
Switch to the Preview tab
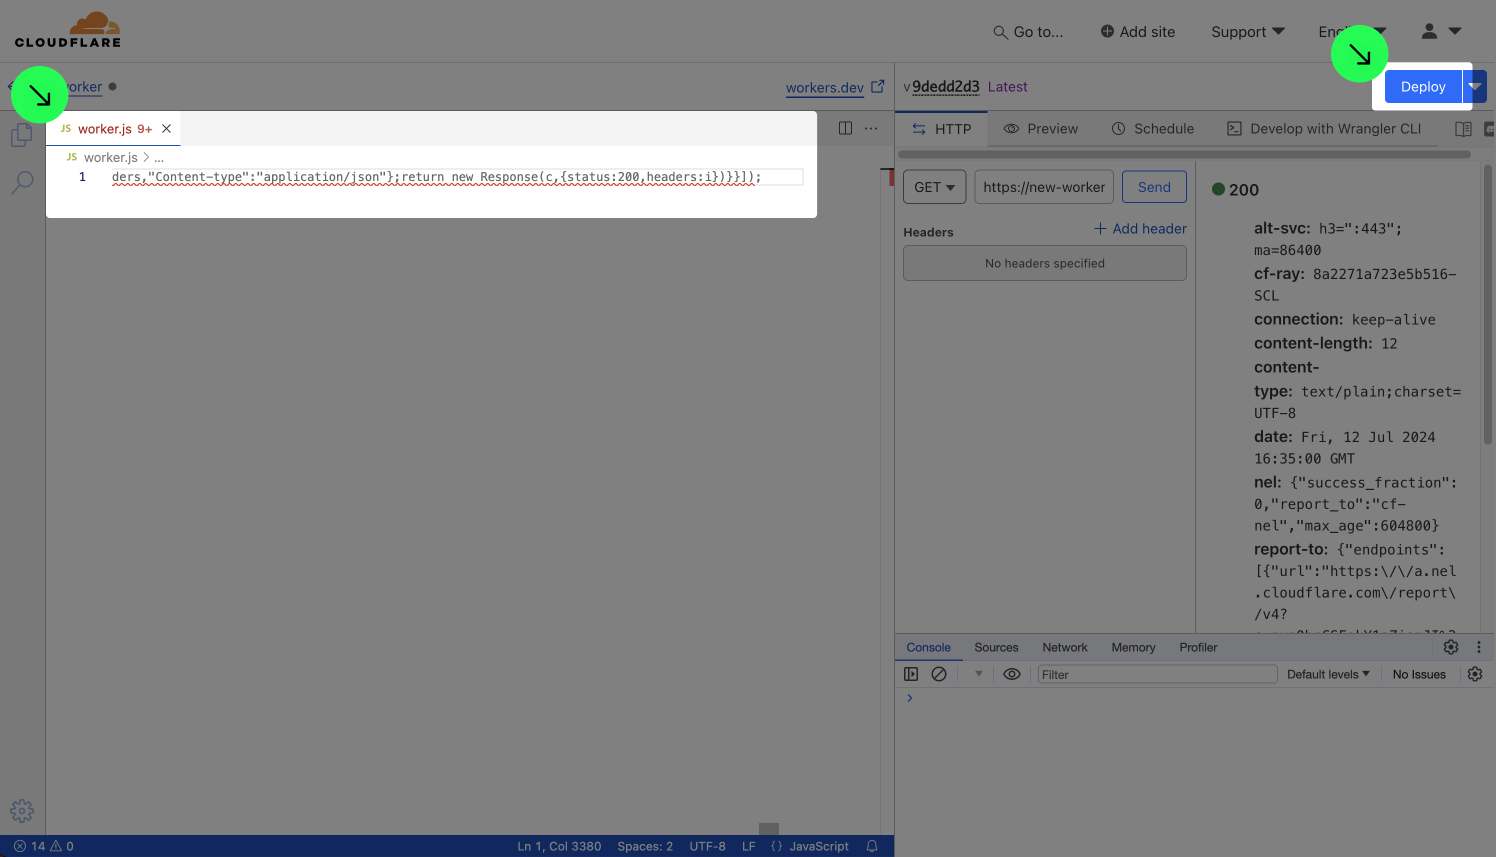point(1041,129)
